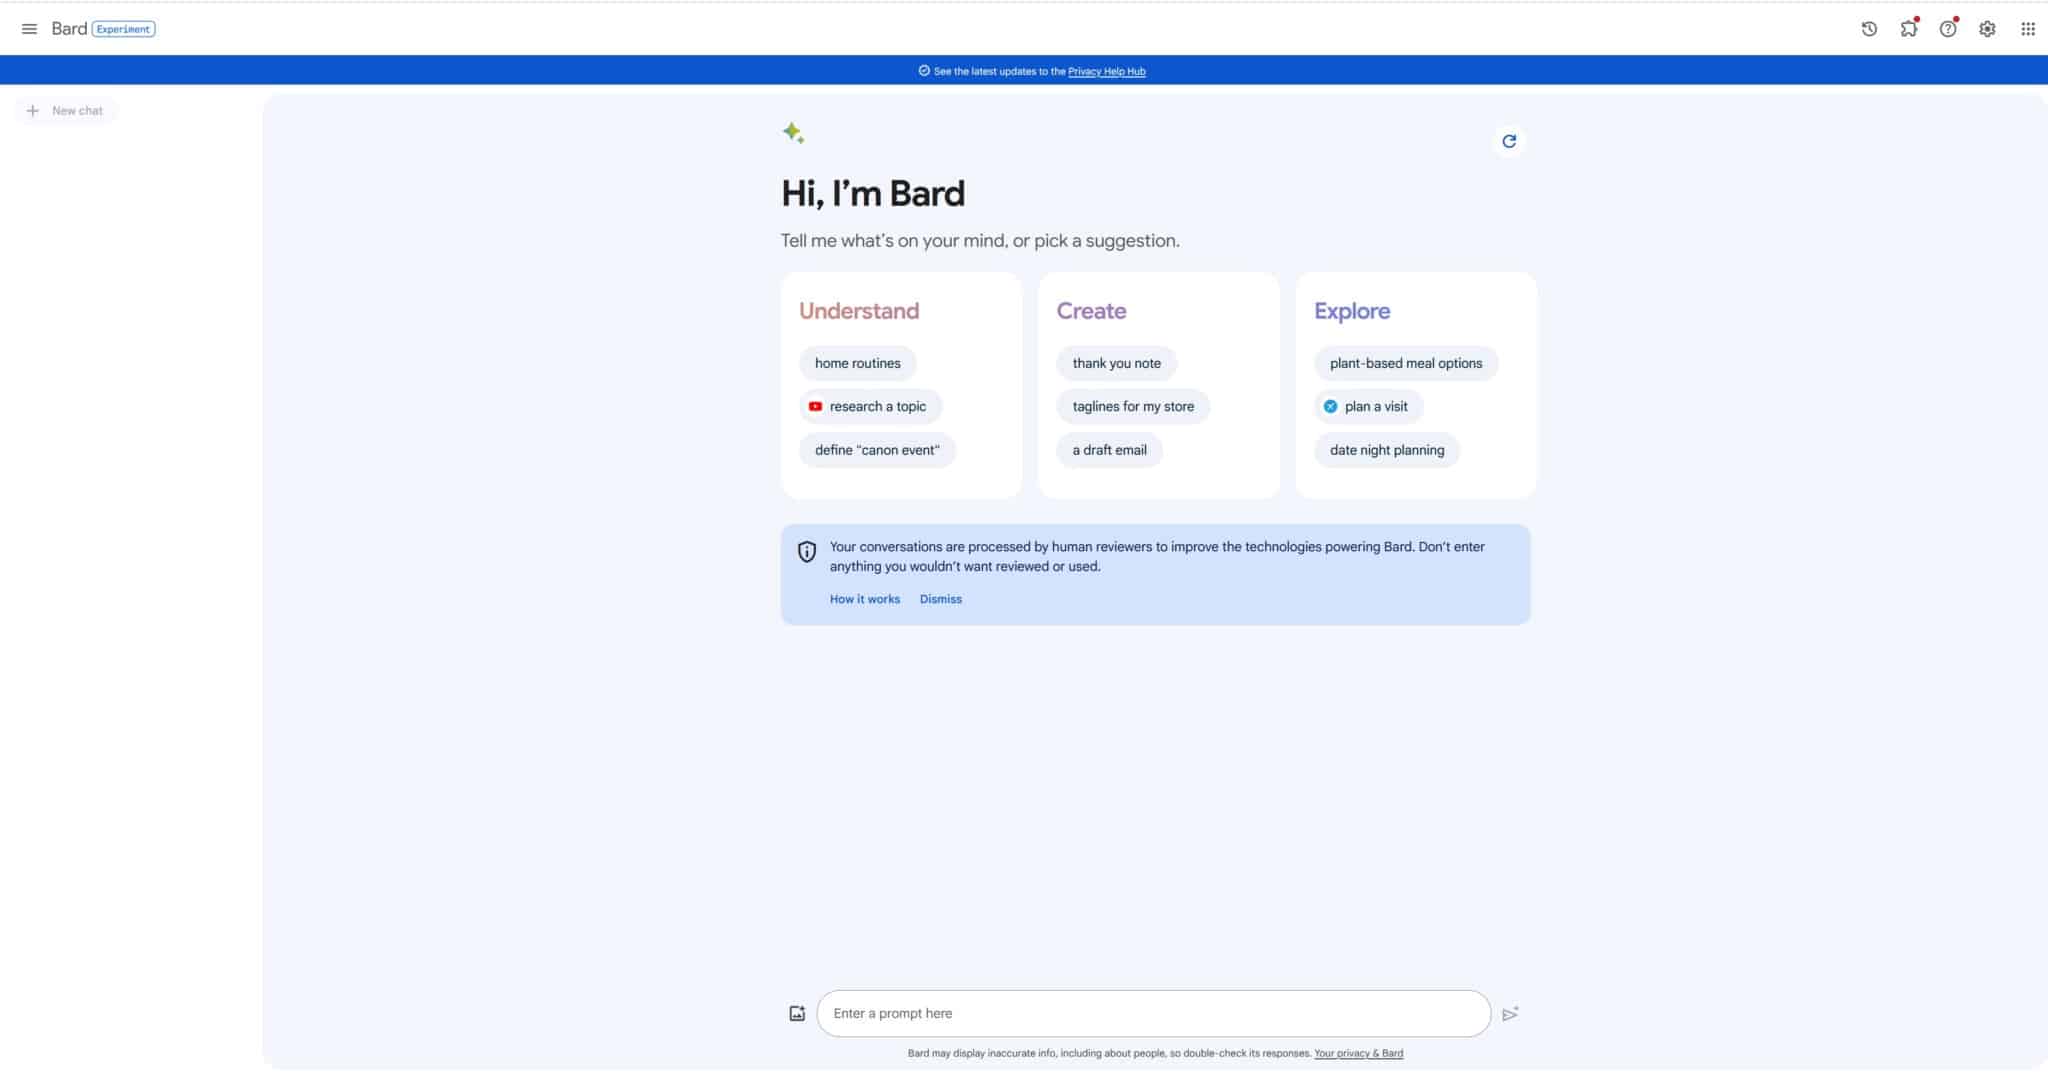Image resolution: width=2048 pixels, height=1079 pixels.
Task: Open the settings gear icon
Action: point(1987,29)
